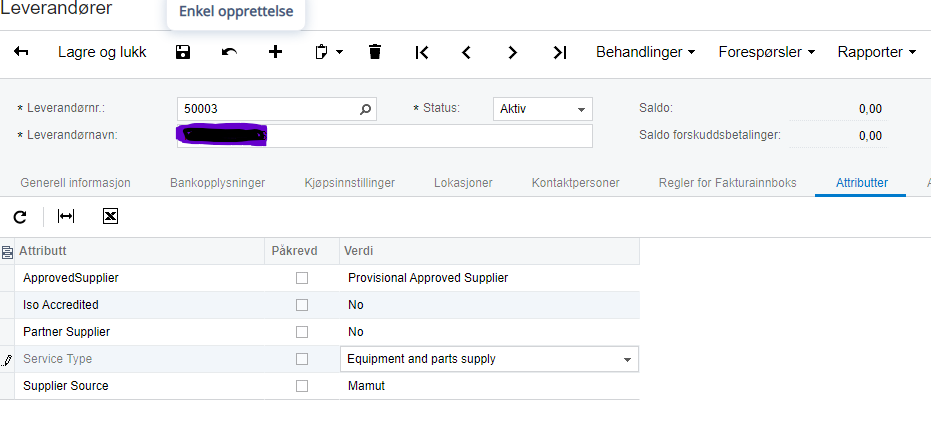
Task: Open the Service Type value dropdown
Action: click(627, 359)
